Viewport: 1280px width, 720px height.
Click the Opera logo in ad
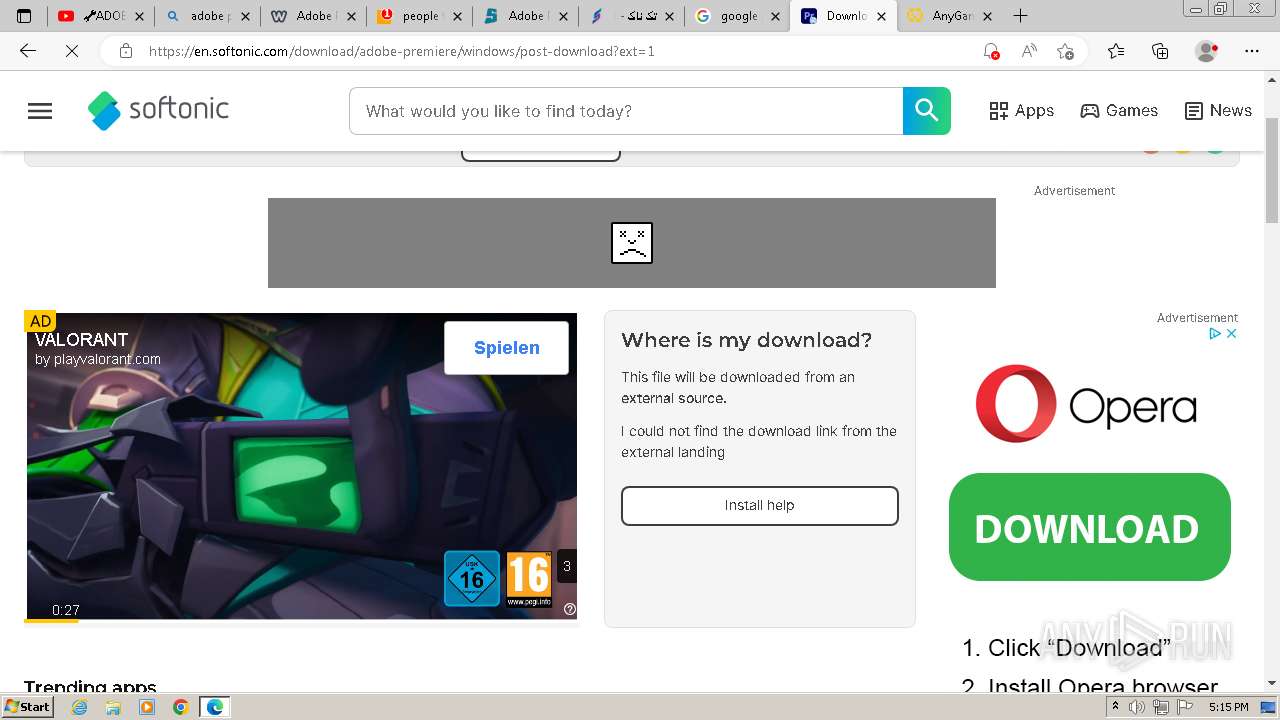point(1086,404)
